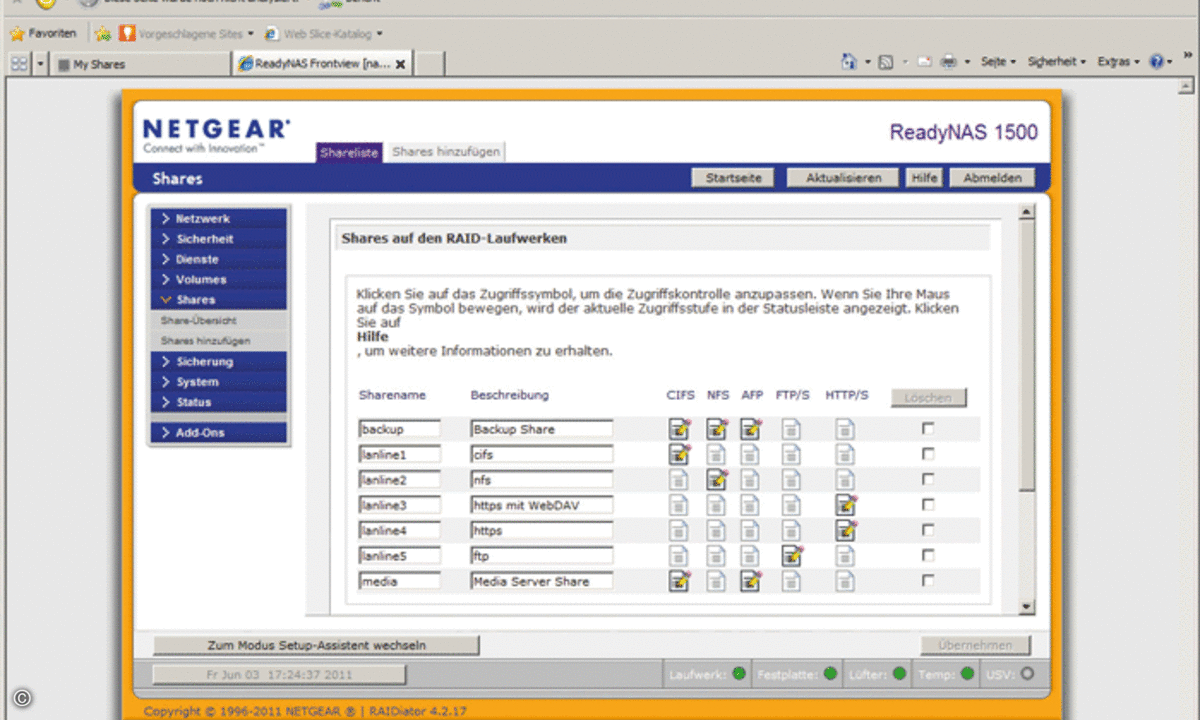Open CIFS access settings for lanline1 share
This screenshot has height=720, width=1200.
pyautogui.click(x=680, y=454)
